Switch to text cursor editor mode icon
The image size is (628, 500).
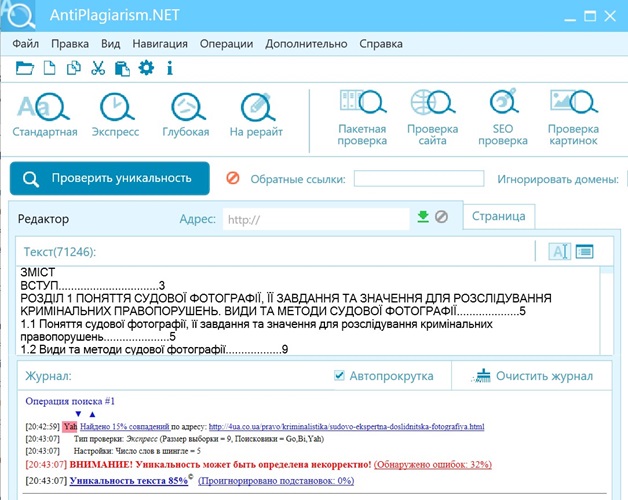[x=560, y=252]
